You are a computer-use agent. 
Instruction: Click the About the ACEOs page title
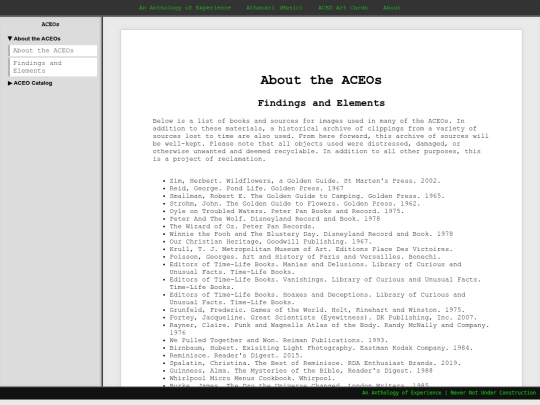(321, 80)
